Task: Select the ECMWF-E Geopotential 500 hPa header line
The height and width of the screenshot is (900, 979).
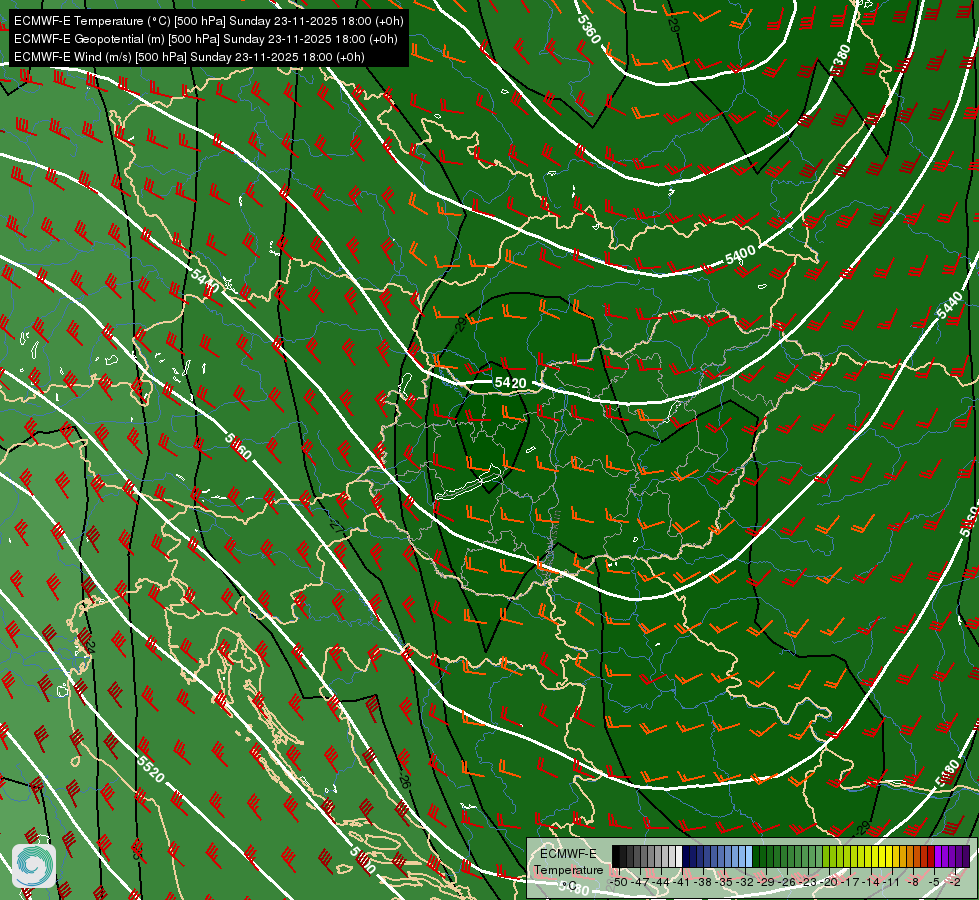Action: tap(205, 39)
